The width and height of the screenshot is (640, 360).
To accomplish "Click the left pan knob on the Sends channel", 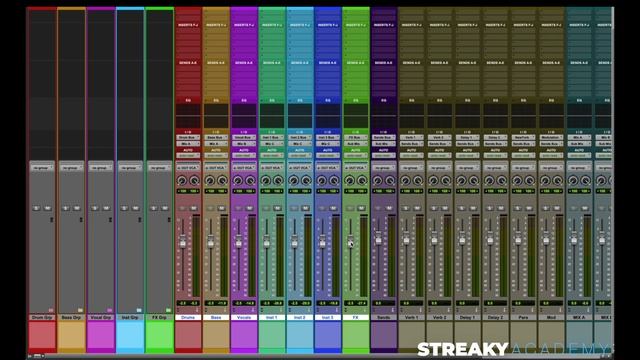I will [378, 180].
